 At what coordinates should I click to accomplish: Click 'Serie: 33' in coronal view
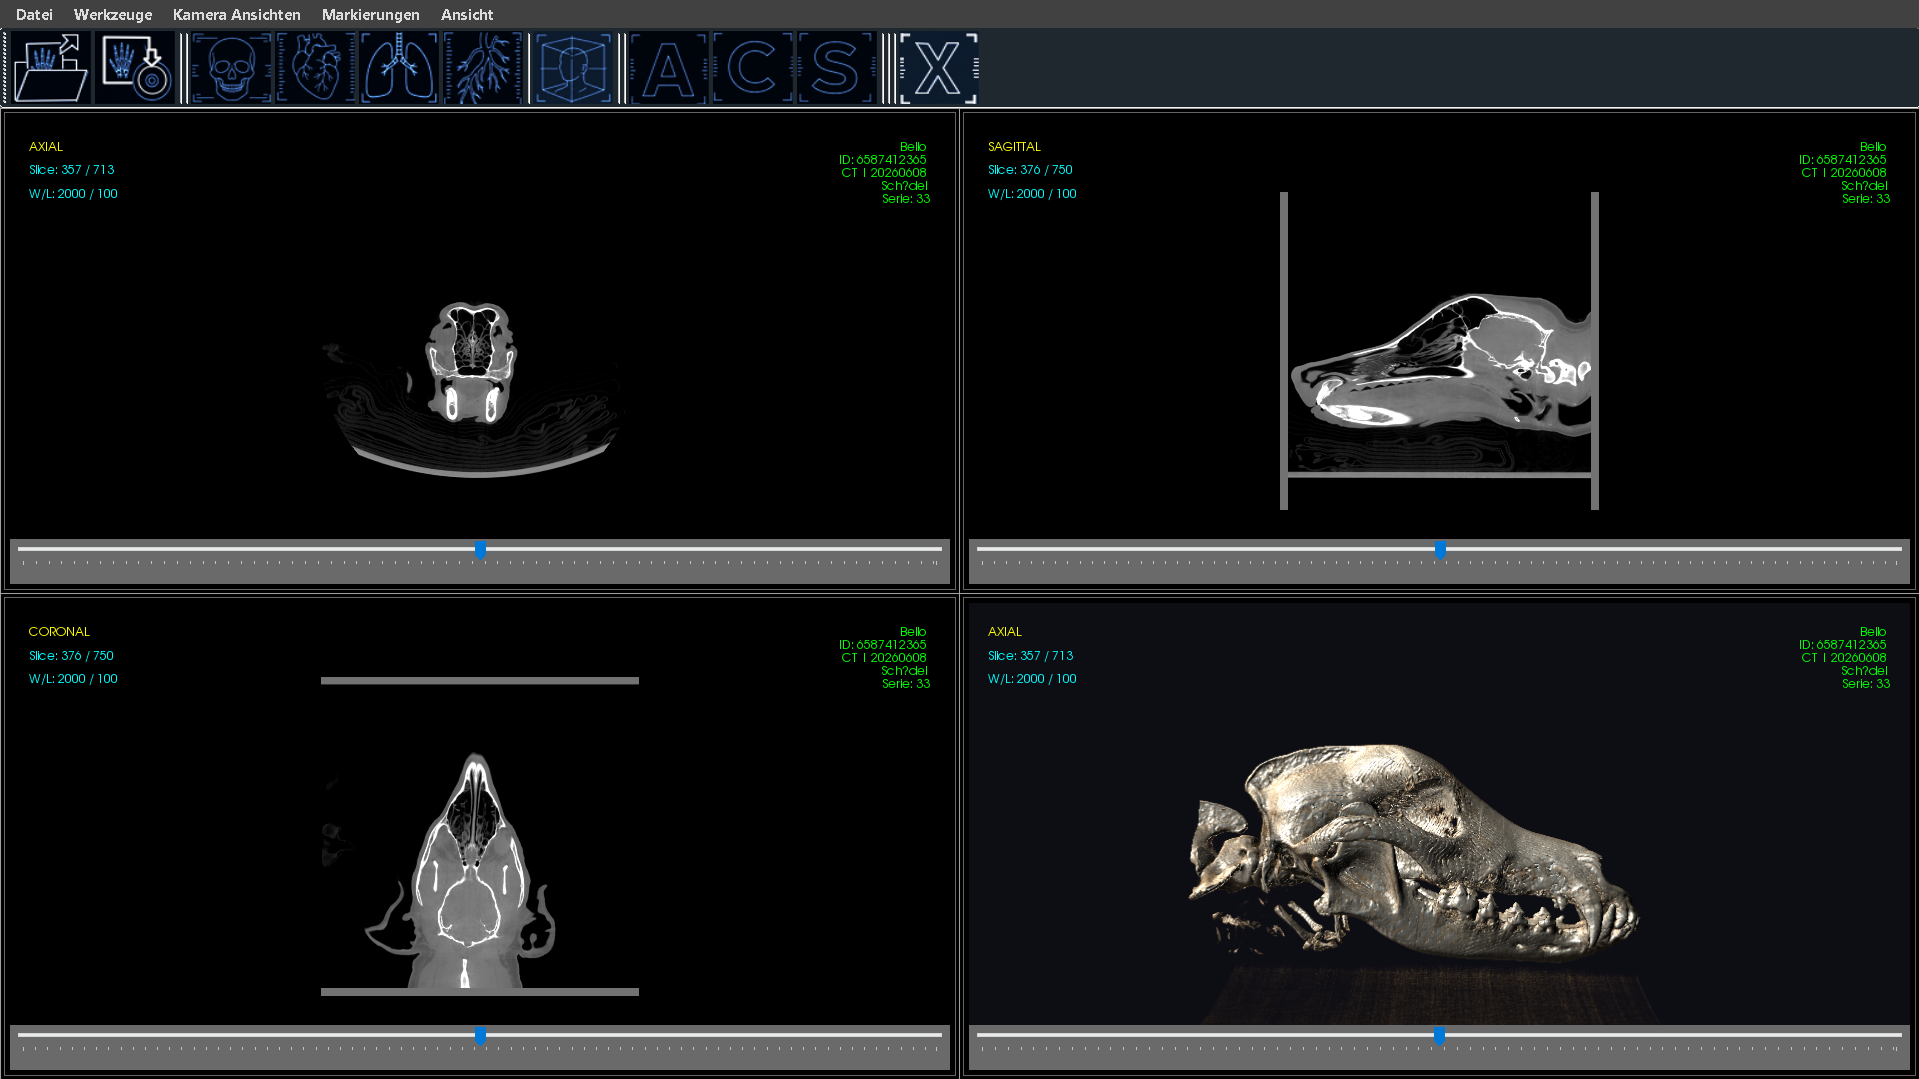(906, 684)
